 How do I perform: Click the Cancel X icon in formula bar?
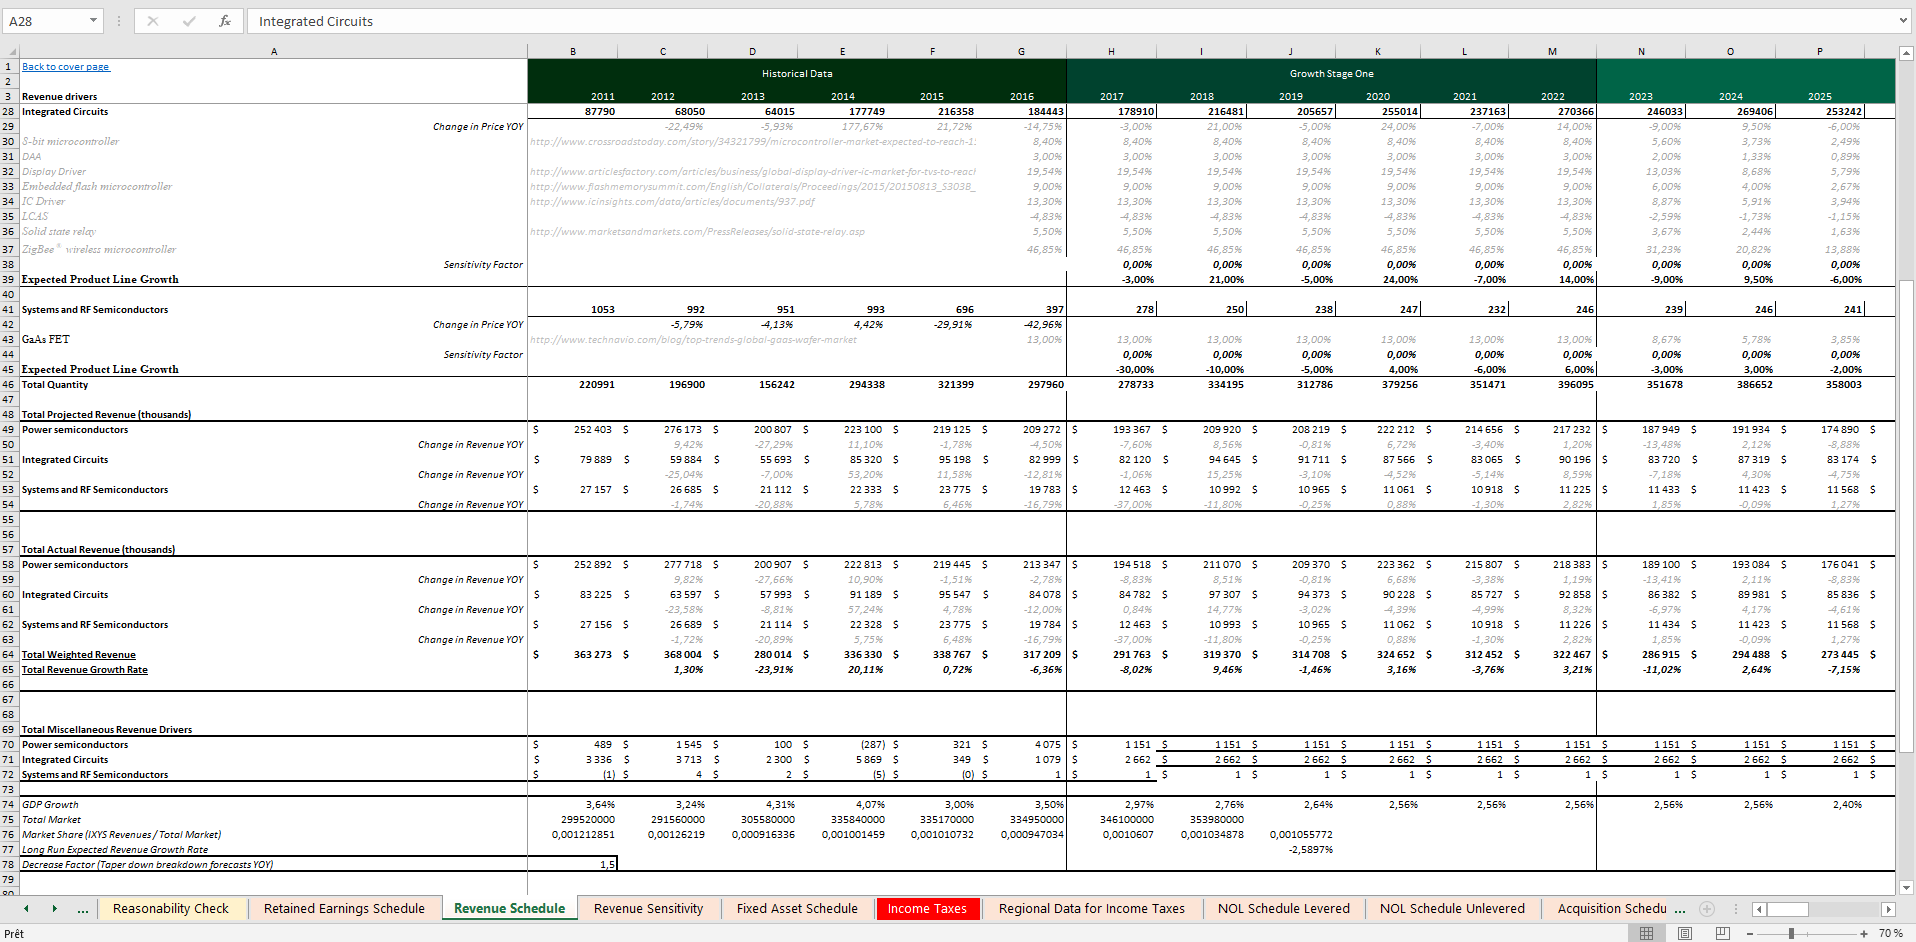[153, 21]
